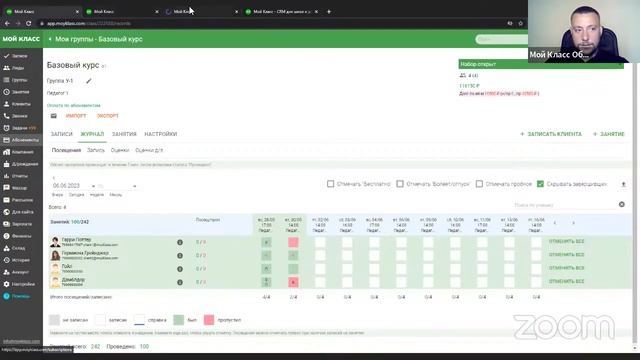
Task: Click the info icon in the Дамблдор row
Action: (180, 282)
